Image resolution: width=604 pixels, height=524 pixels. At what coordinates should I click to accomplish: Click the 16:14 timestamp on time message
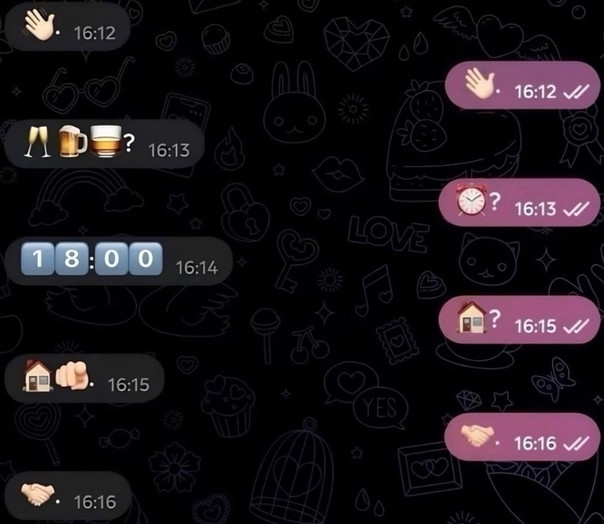coord(197,268)
